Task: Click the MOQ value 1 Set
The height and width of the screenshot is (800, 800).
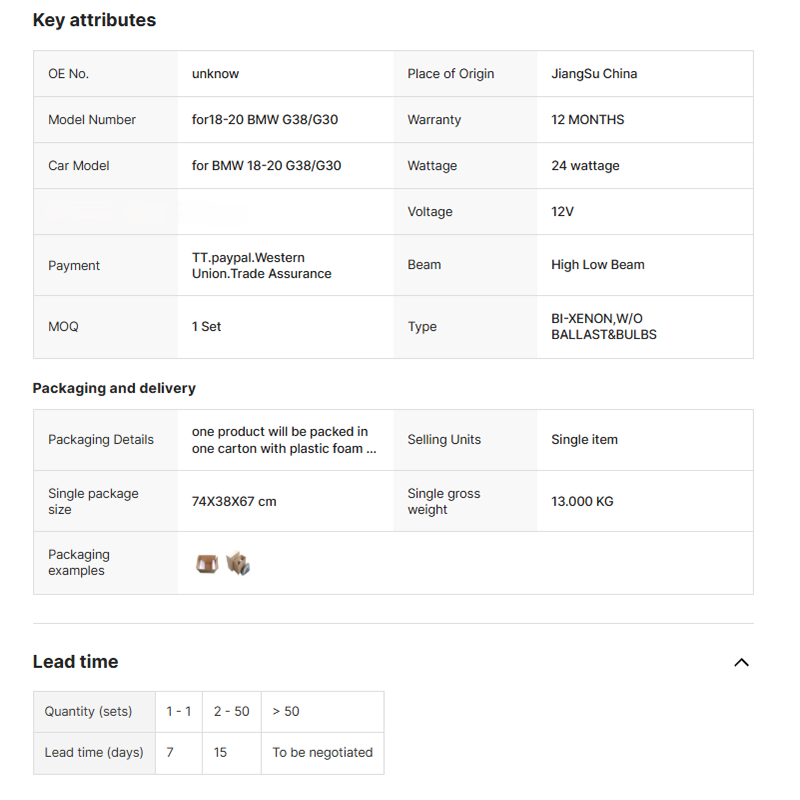Action: pos(207,327)
